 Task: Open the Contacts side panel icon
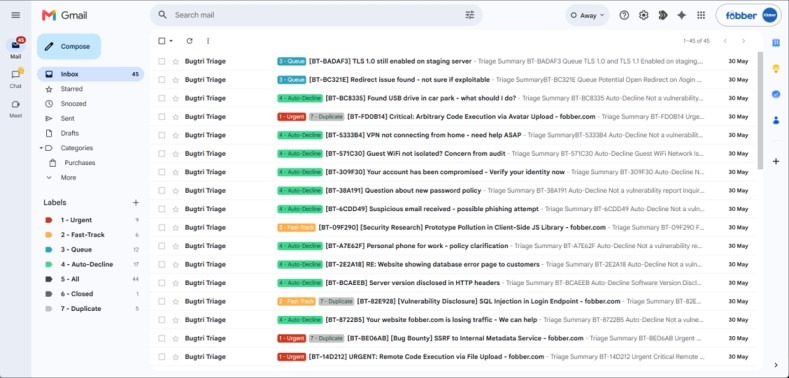[775, 120]
